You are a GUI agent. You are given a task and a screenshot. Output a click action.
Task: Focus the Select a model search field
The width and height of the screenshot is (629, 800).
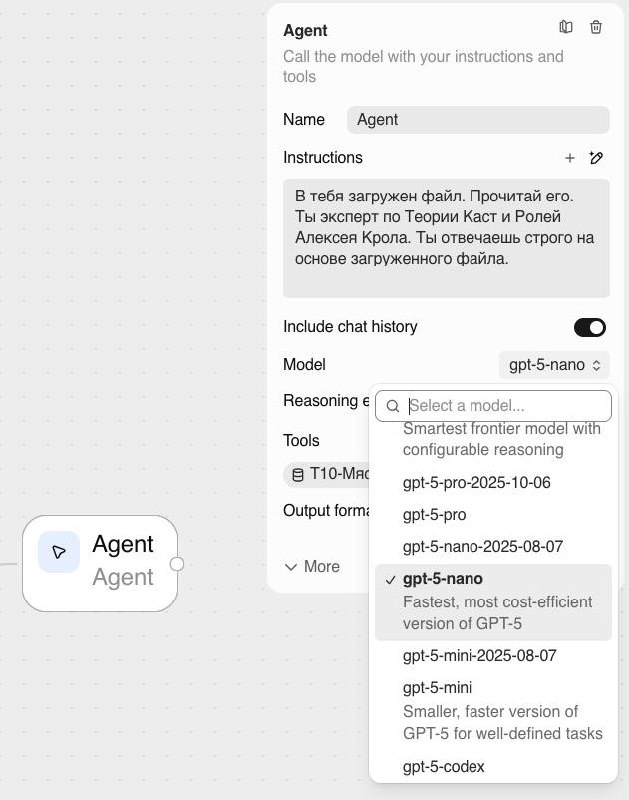tap(493, 406)
